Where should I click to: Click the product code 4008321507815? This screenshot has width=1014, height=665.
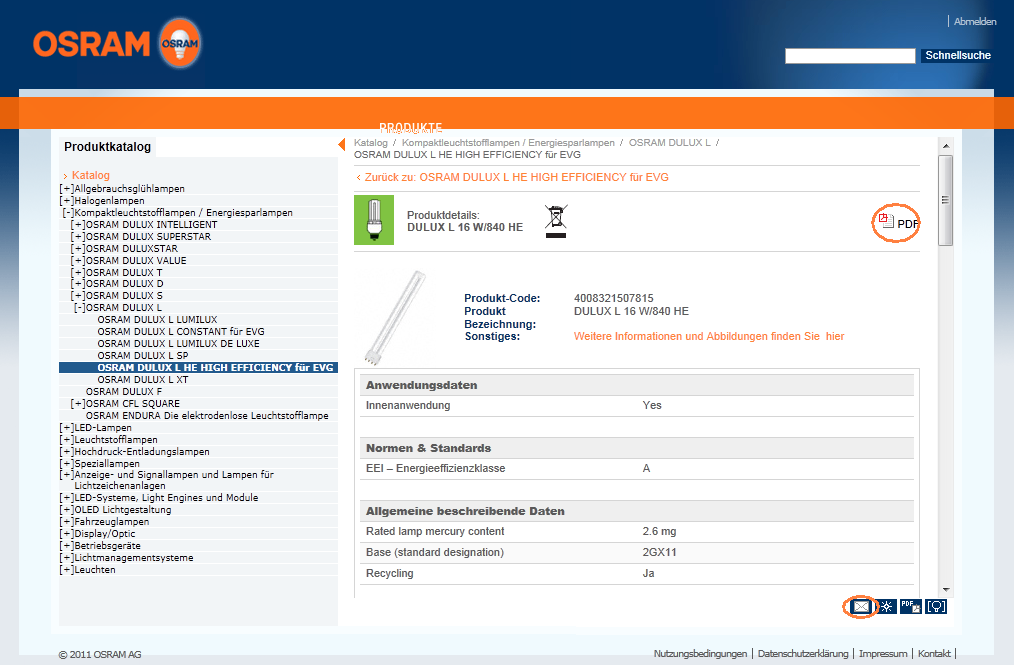[x=614, y=298]
